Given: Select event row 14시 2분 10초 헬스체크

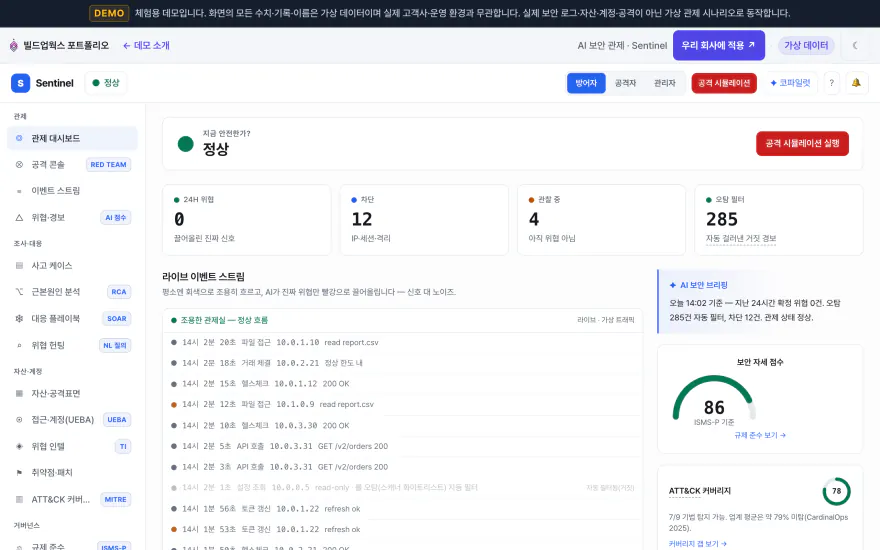Looking at the screenshot, I should point(402,425).
